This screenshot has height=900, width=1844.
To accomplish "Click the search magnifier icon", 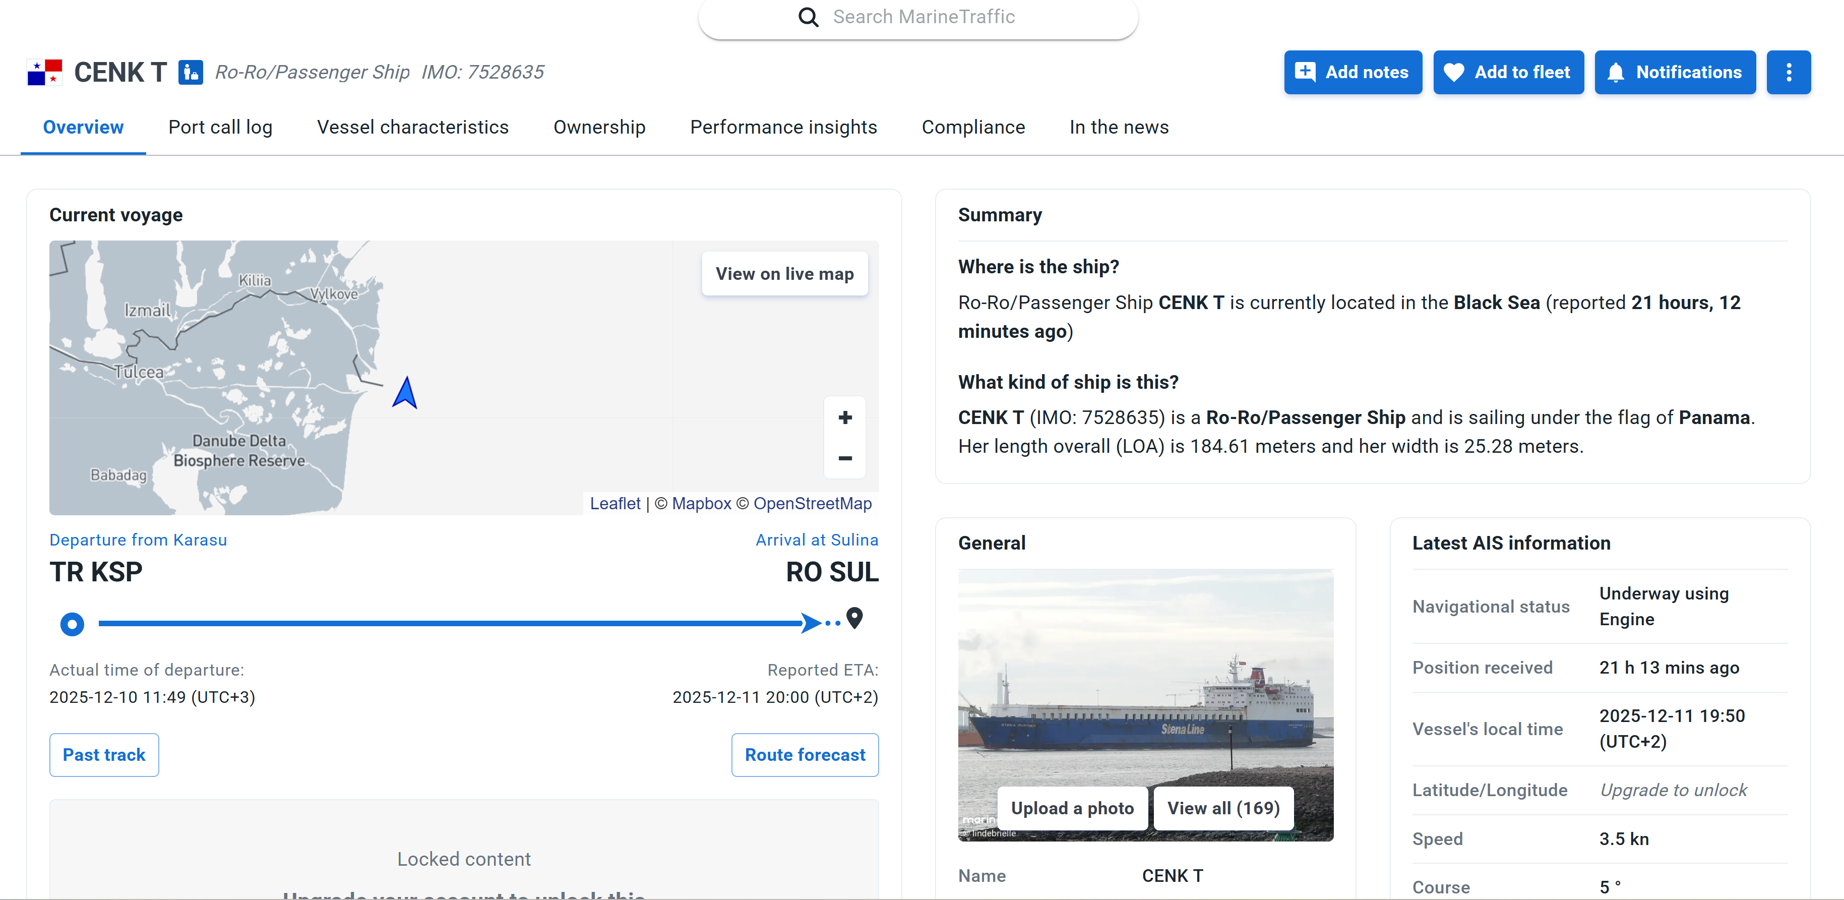I will (808, 17).
